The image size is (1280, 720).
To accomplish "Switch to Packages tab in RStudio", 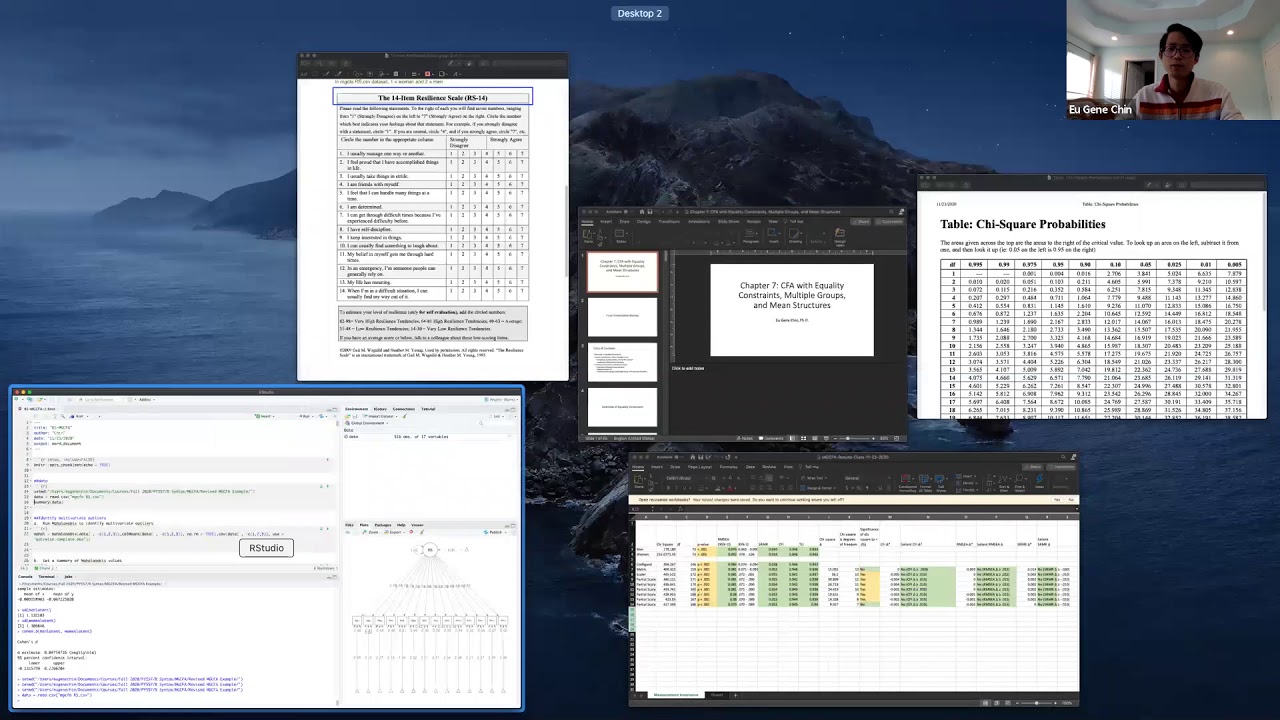I will click(x=382, y=525).
